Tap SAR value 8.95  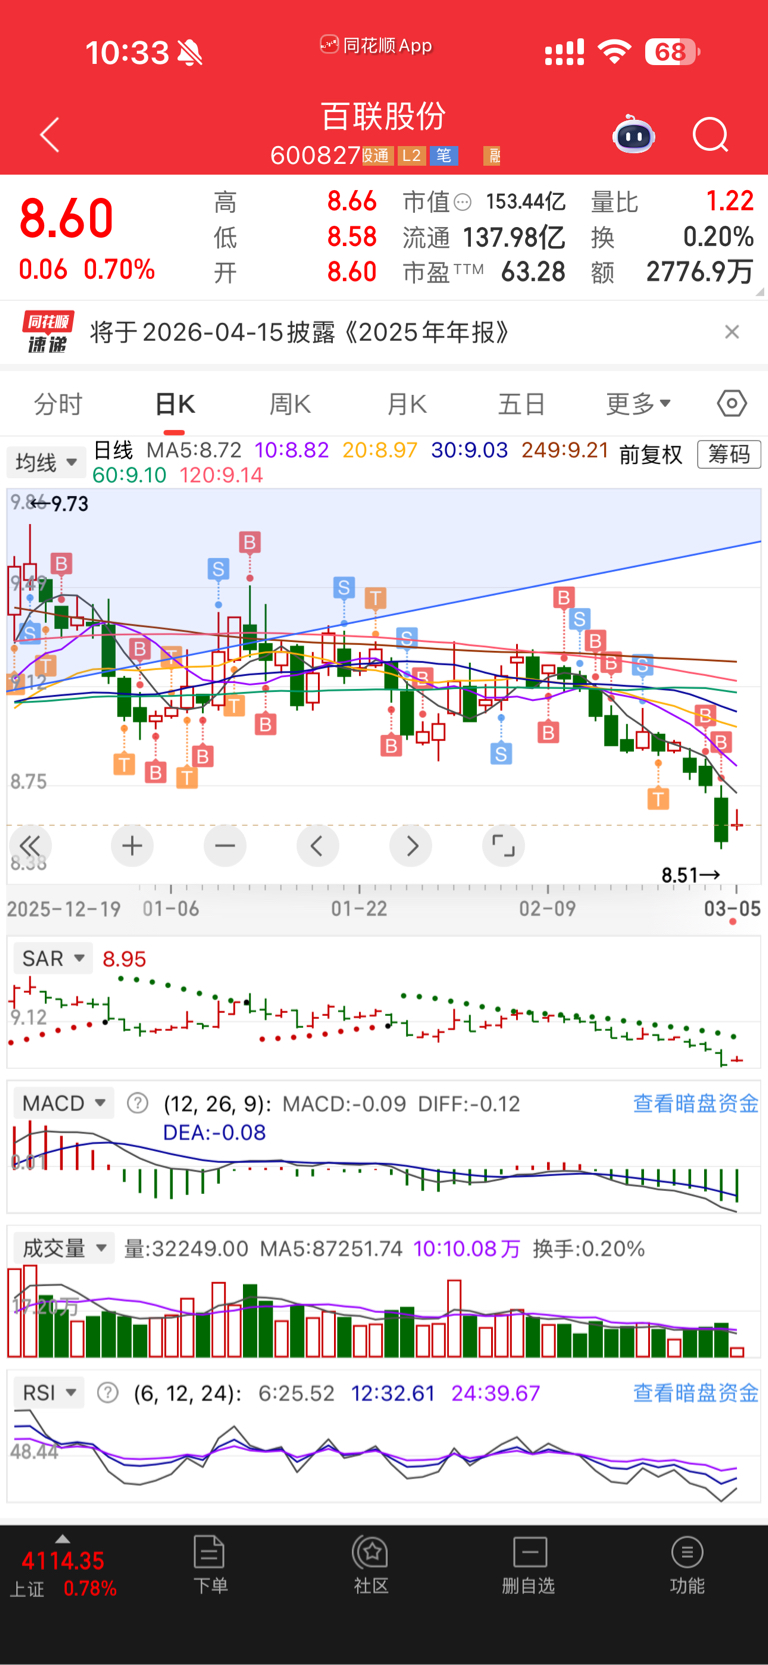(124, 959)
